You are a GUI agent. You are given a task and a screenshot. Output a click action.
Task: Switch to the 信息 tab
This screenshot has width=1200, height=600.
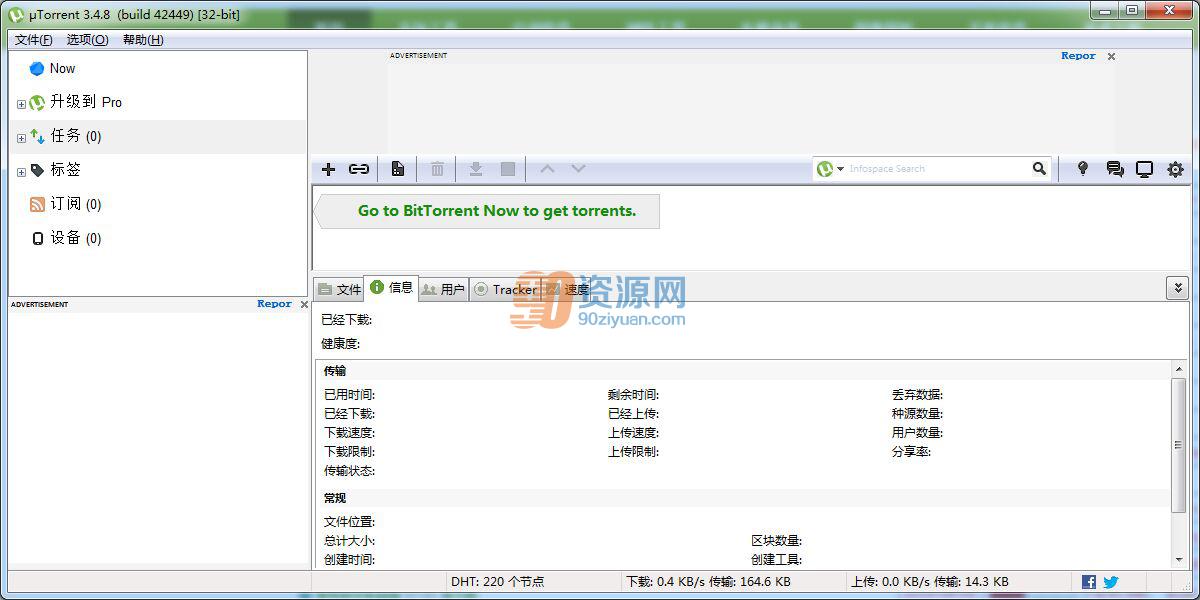coord(391,287)
